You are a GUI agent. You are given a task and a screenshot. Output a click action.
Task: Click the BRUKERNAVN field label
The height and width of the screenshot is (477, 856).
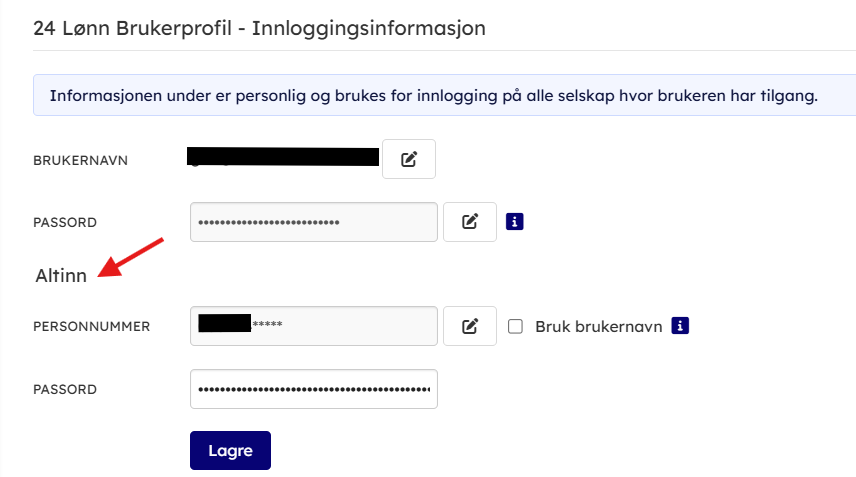80,160
